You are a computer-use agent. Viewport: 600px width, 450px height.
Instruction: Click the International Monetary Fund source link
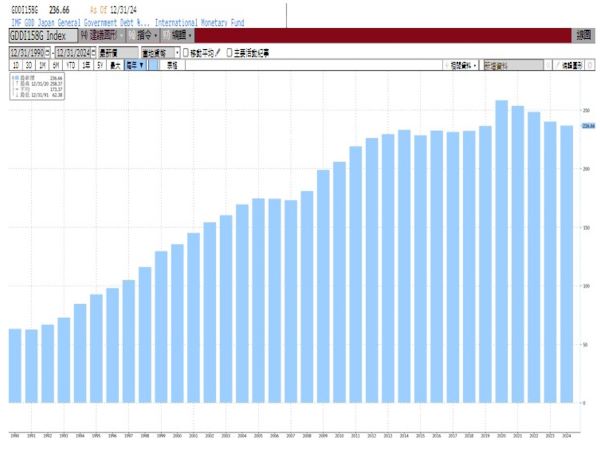click(x=199, y=23)
